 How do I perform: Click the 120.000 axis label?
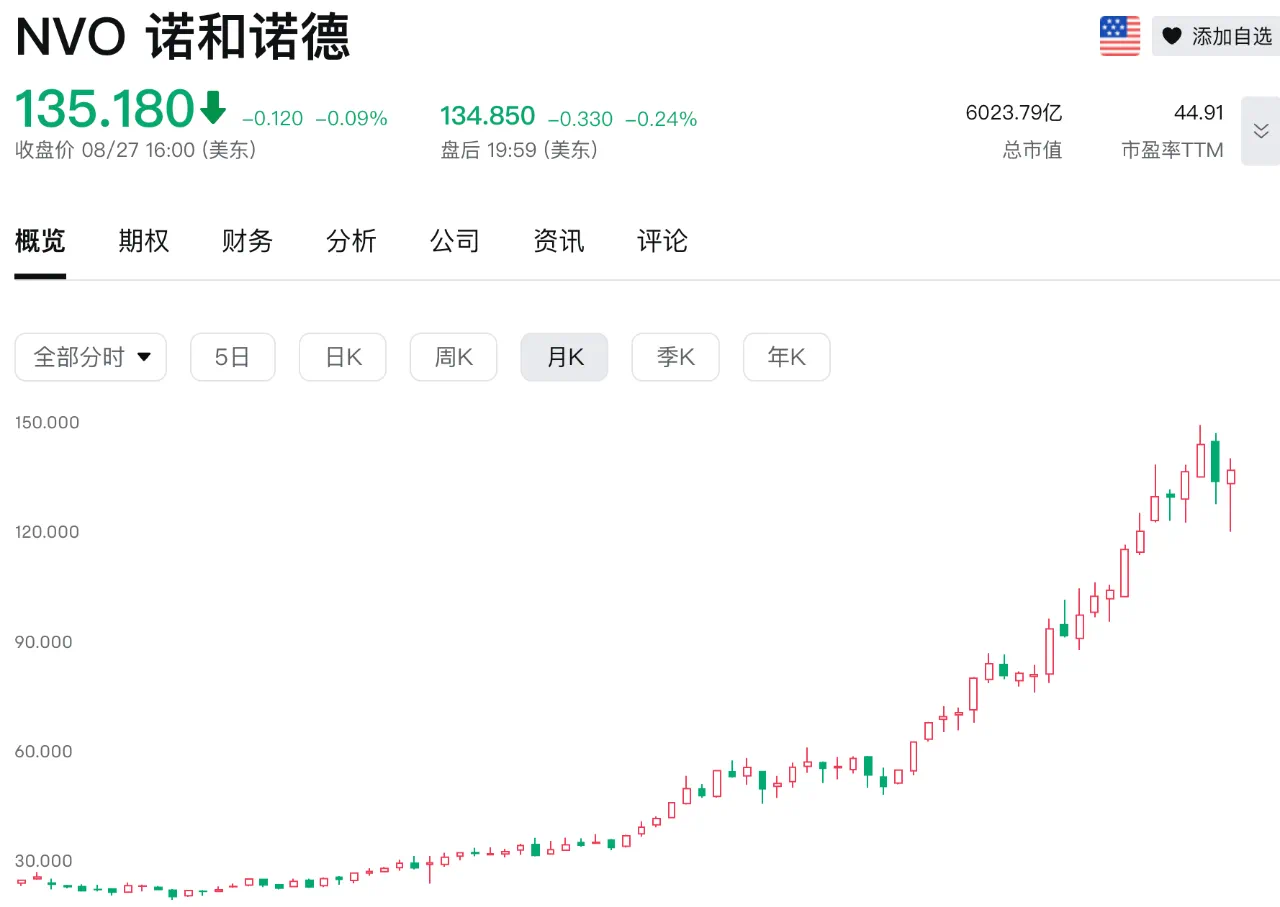[47, 532]
